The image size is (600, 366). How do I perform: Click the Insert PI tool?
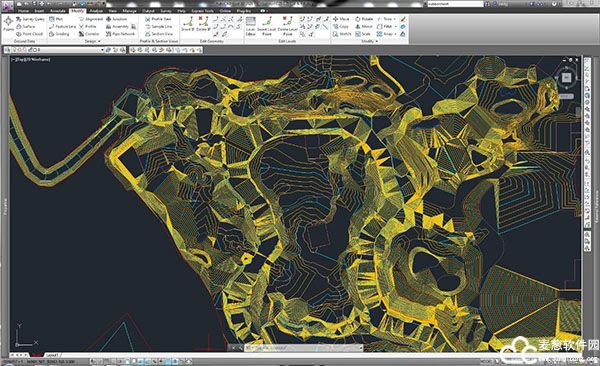tap(188, 24)
